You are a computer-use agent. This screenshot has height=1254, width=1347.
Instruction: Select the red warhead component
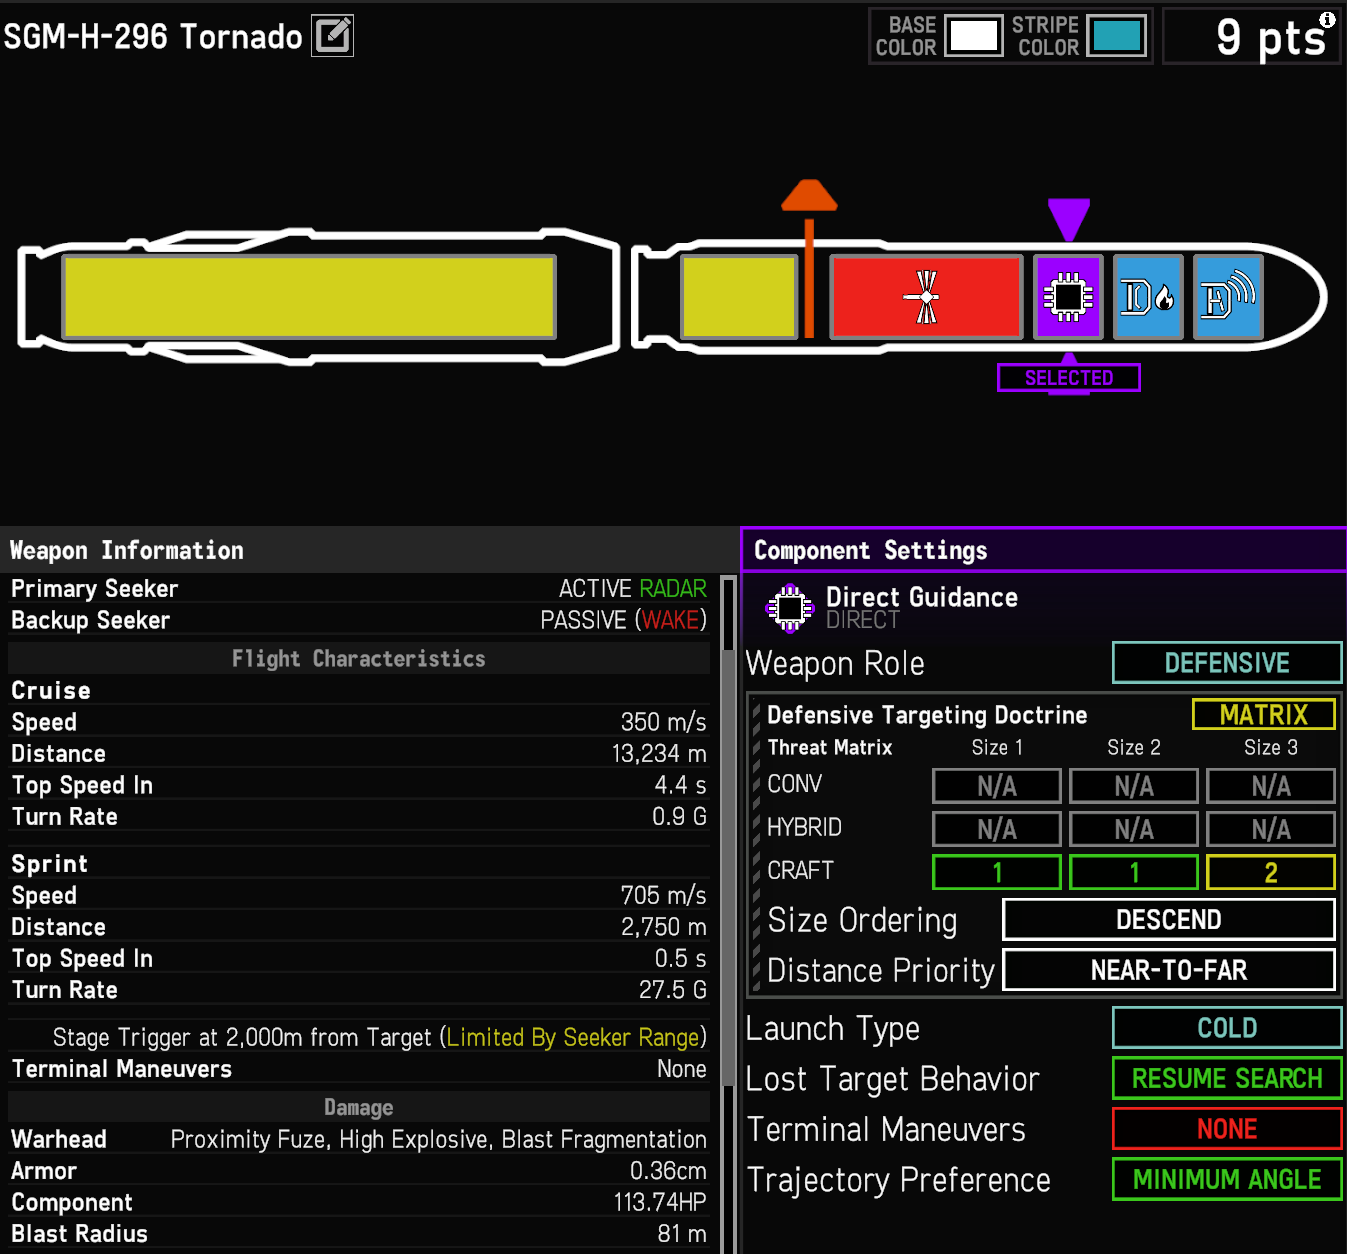(927, 297)
